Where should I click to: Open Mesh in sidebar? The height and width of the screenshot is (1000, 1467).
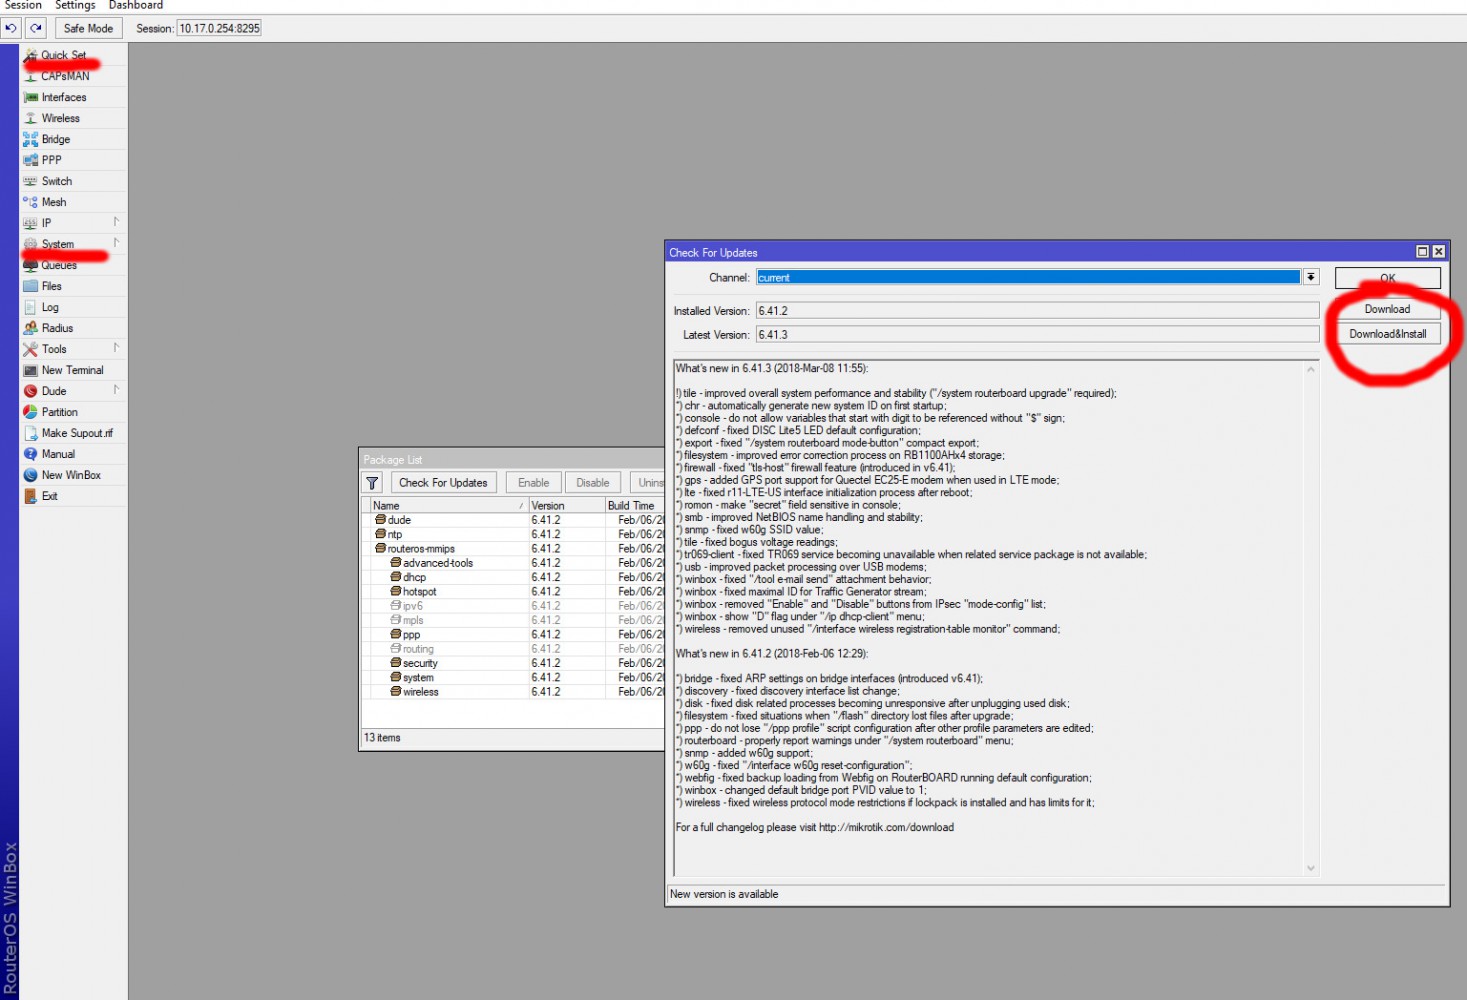click(x=54, y=202)
